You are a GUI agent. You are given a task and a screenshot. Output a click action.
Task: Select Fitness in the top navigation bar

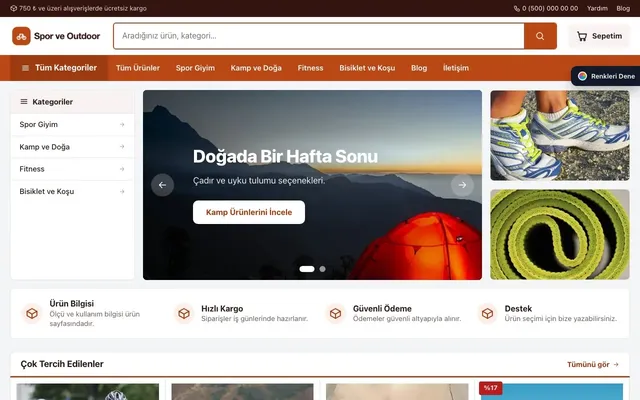pyautogui.click(x=310, y=68)
